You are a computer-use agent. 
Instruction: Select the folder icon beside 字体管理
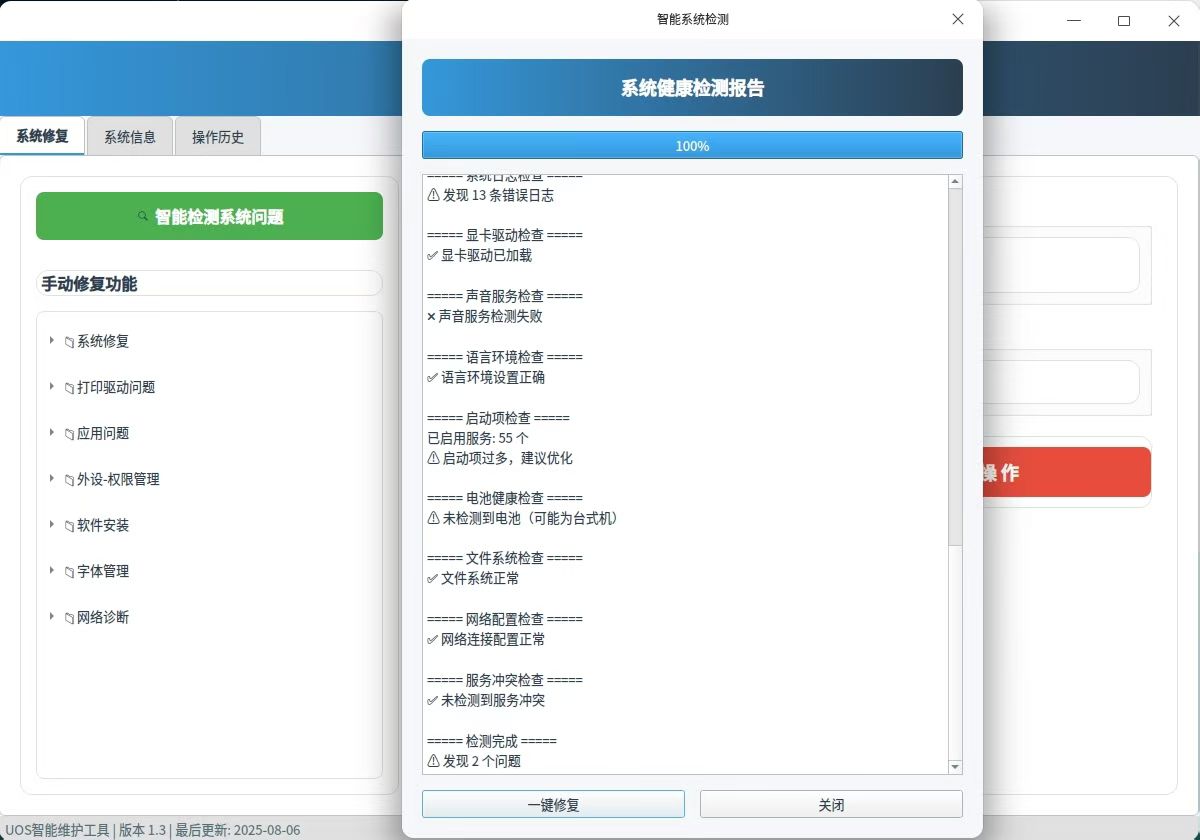tap(69, 572)
